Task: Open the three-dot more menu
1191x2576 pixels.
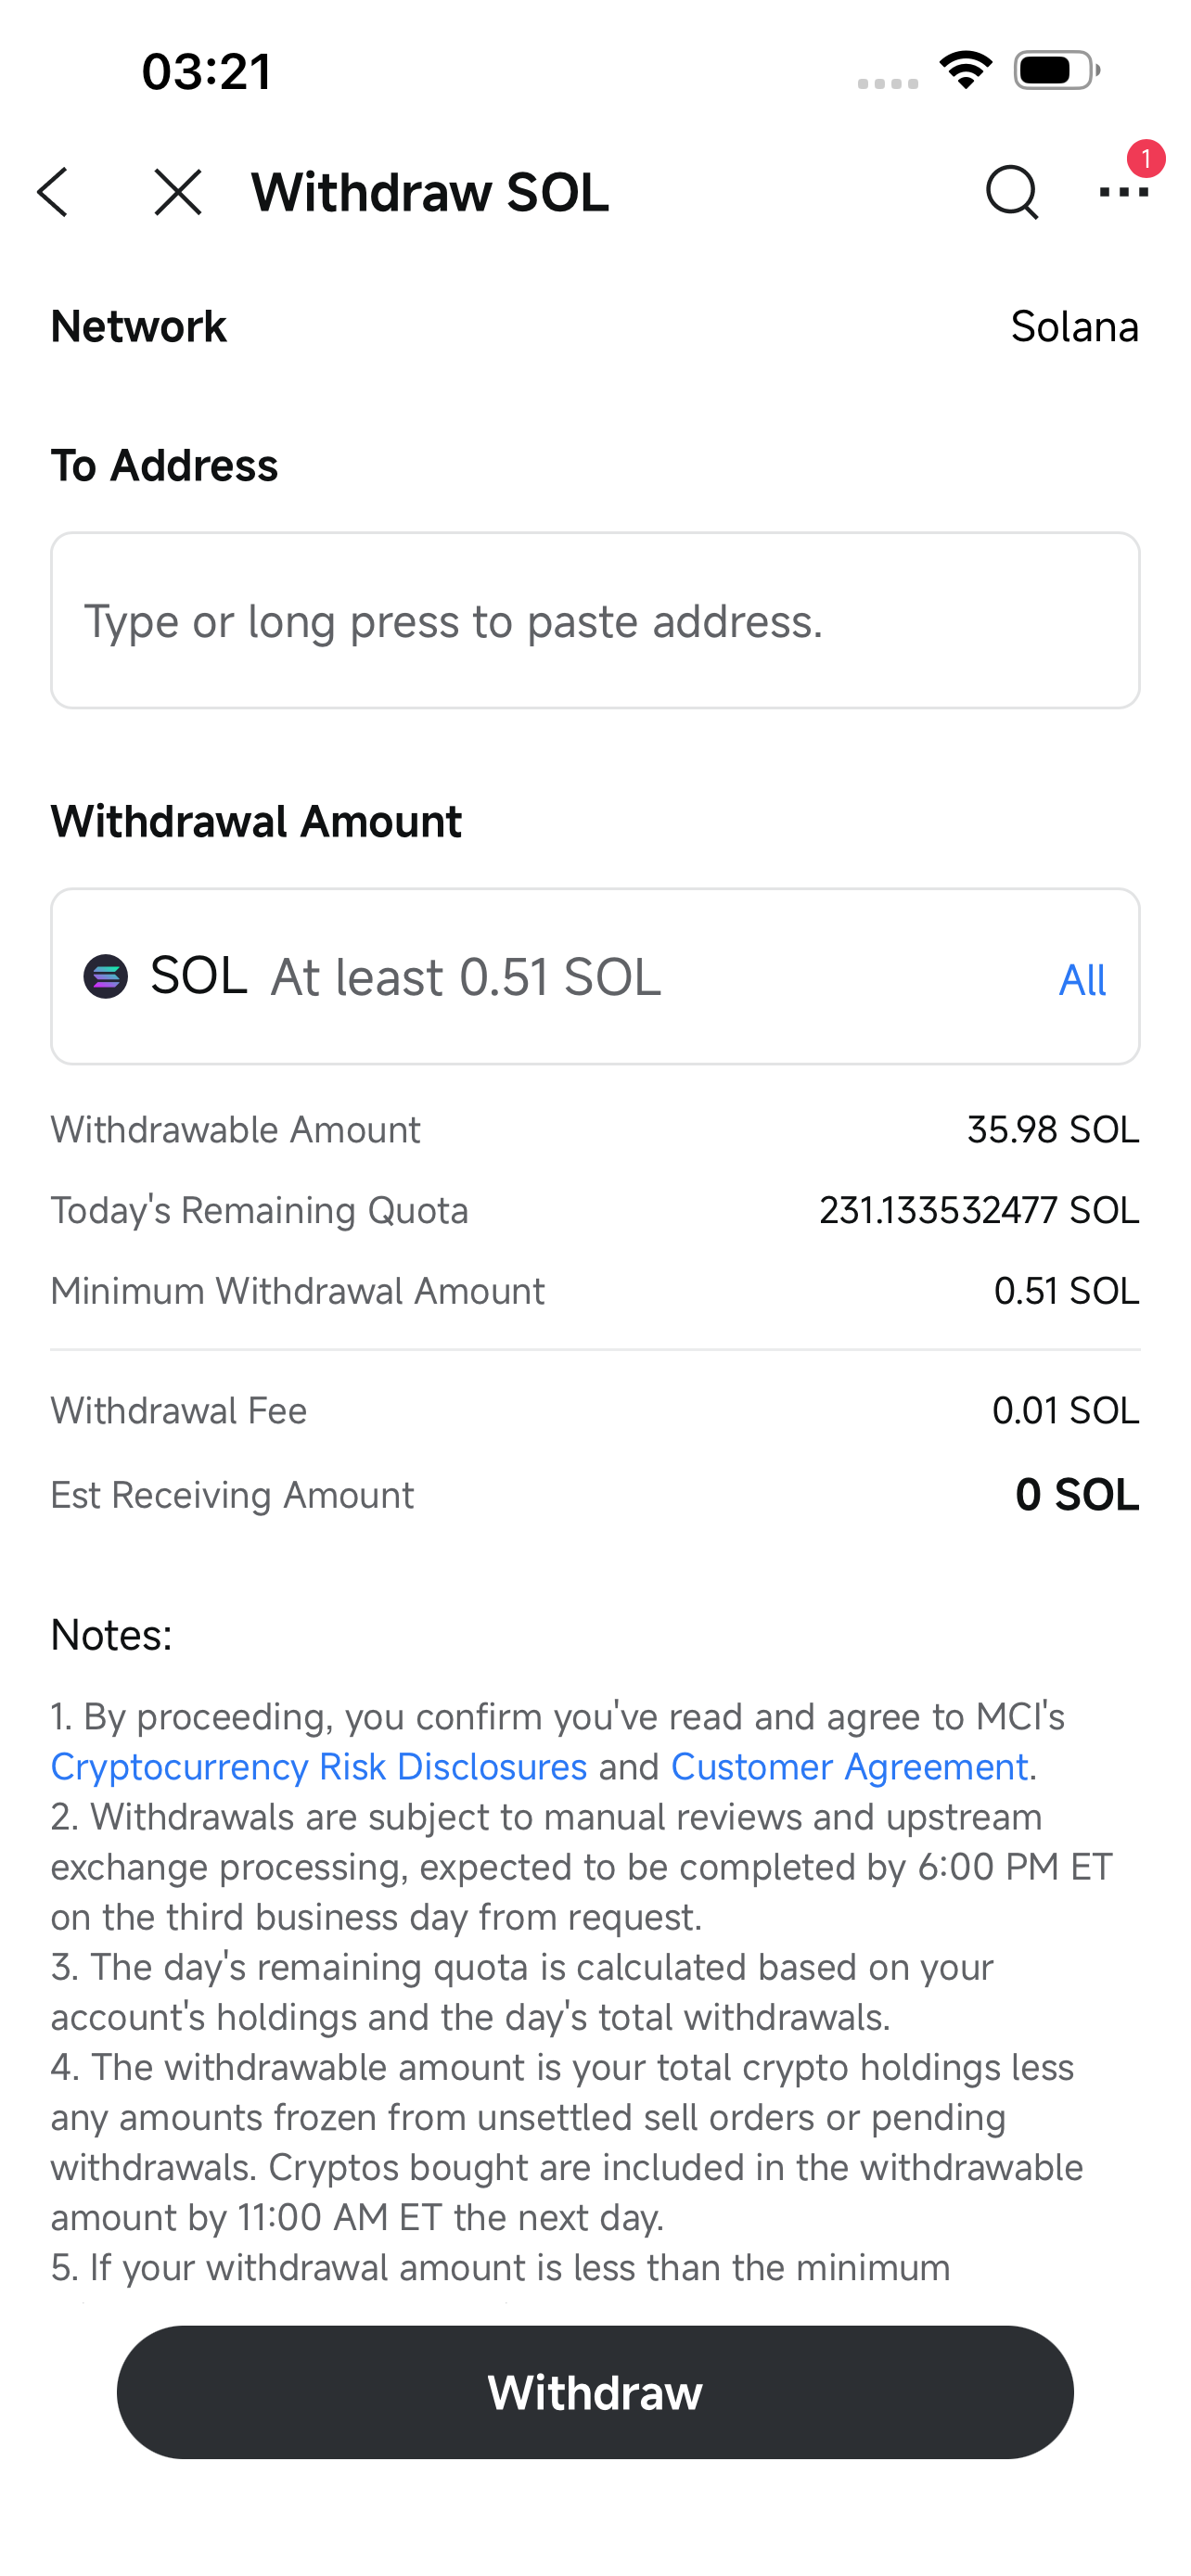Action: tap(1123, 192)
